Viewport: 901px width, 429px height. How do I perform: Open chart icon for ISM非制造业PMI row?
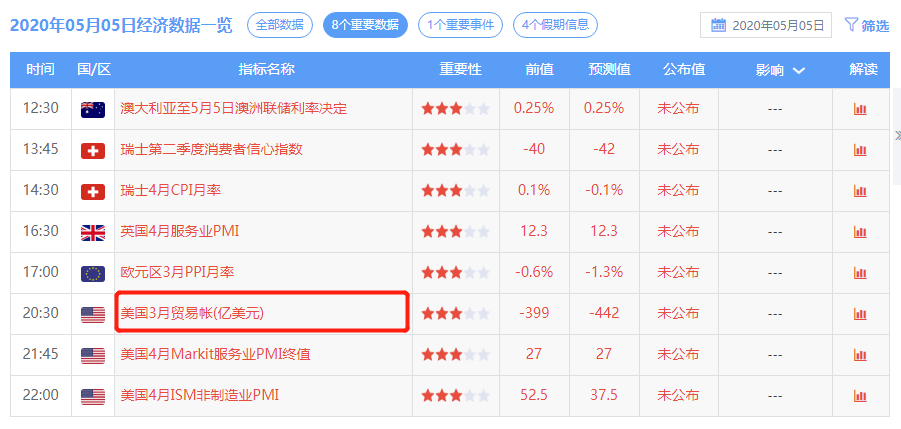860,396
